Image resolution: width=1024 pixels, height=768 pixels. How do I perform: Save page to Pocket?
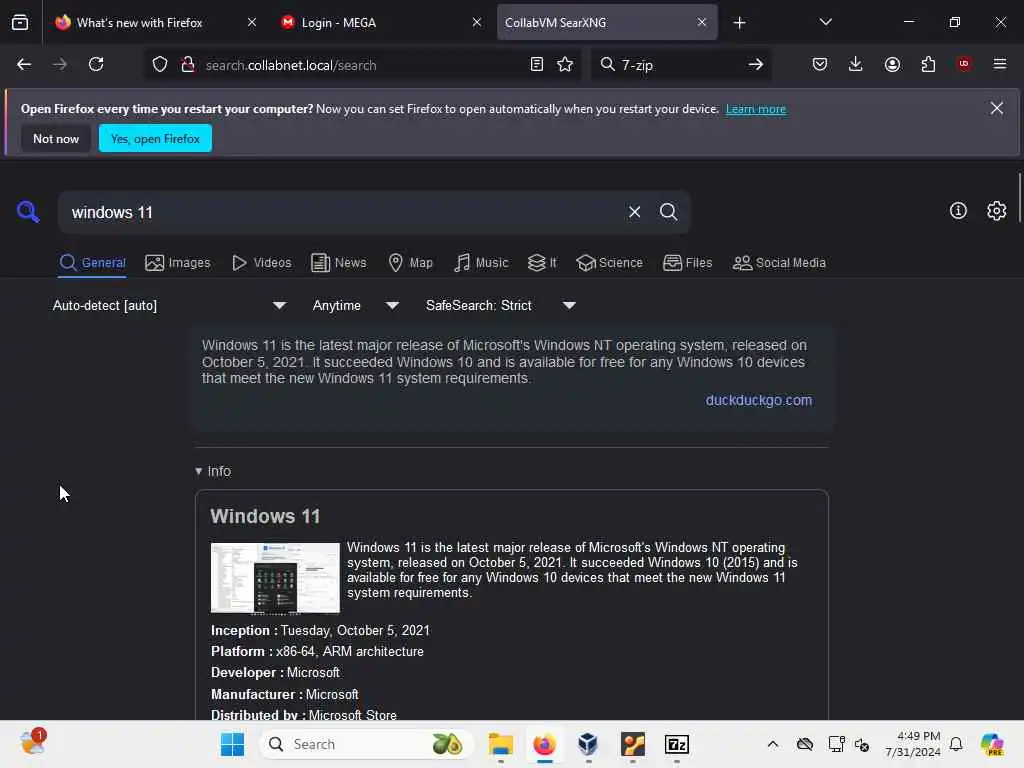pyautogui.click(x=820, y=65)
